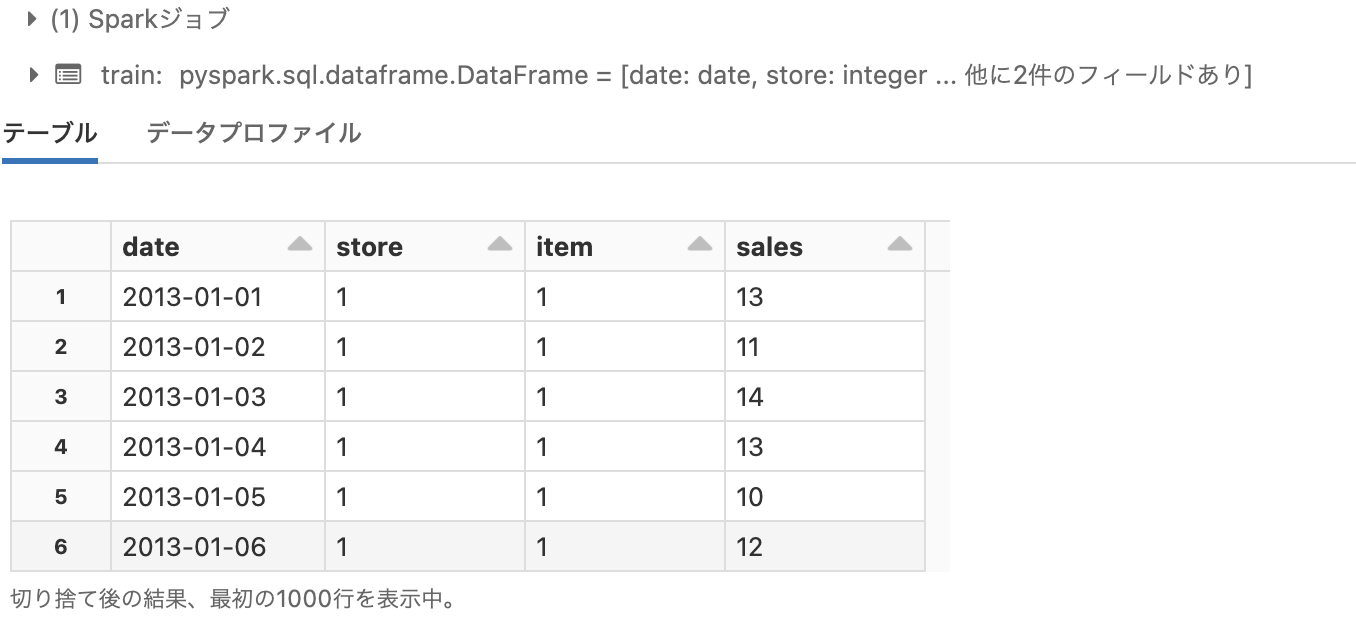Open the データプロファイル tab
1356x620 pixels.
click(253, 133)
